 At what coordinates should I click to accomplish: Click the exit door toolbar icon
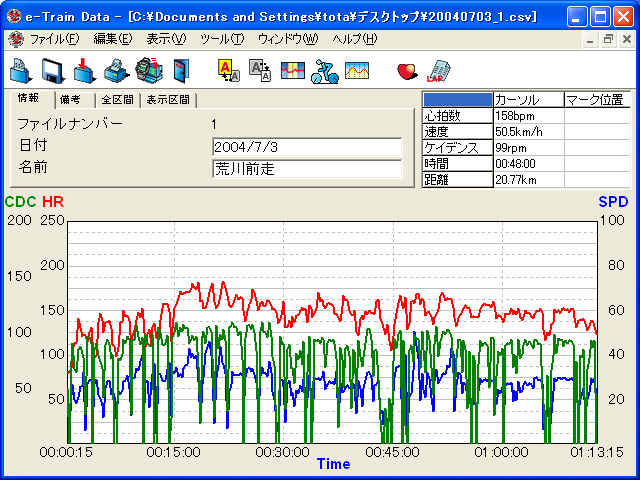coord(180,70)
